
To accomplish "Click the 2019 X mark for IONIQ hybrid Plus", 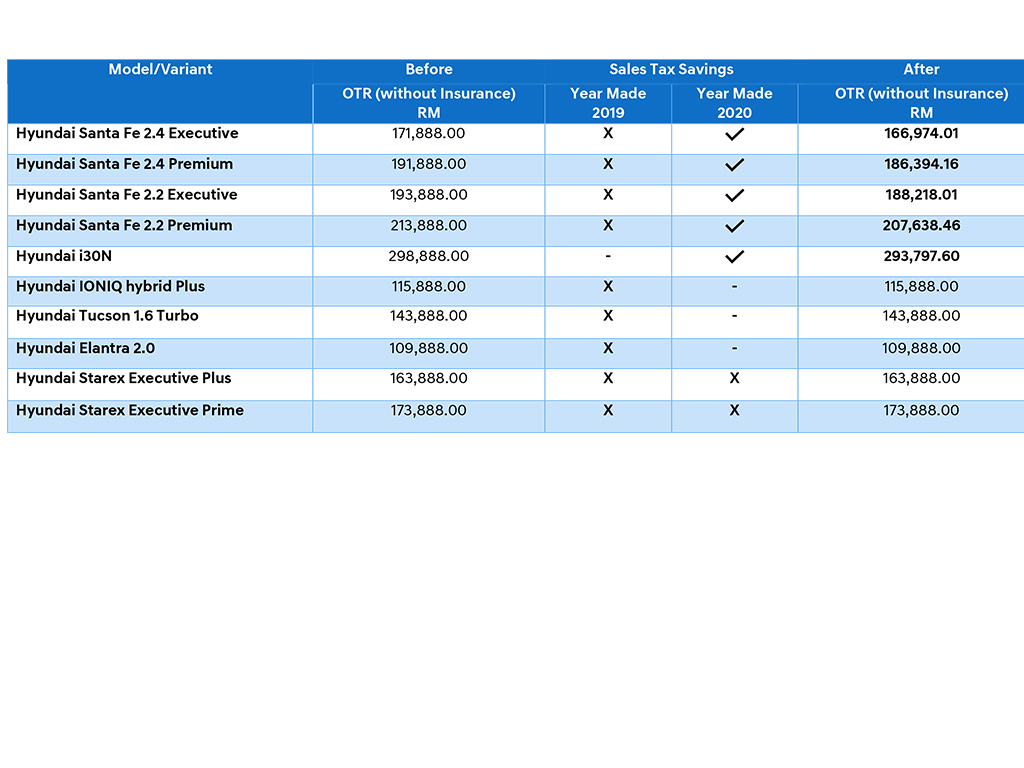I will point(608,286).
